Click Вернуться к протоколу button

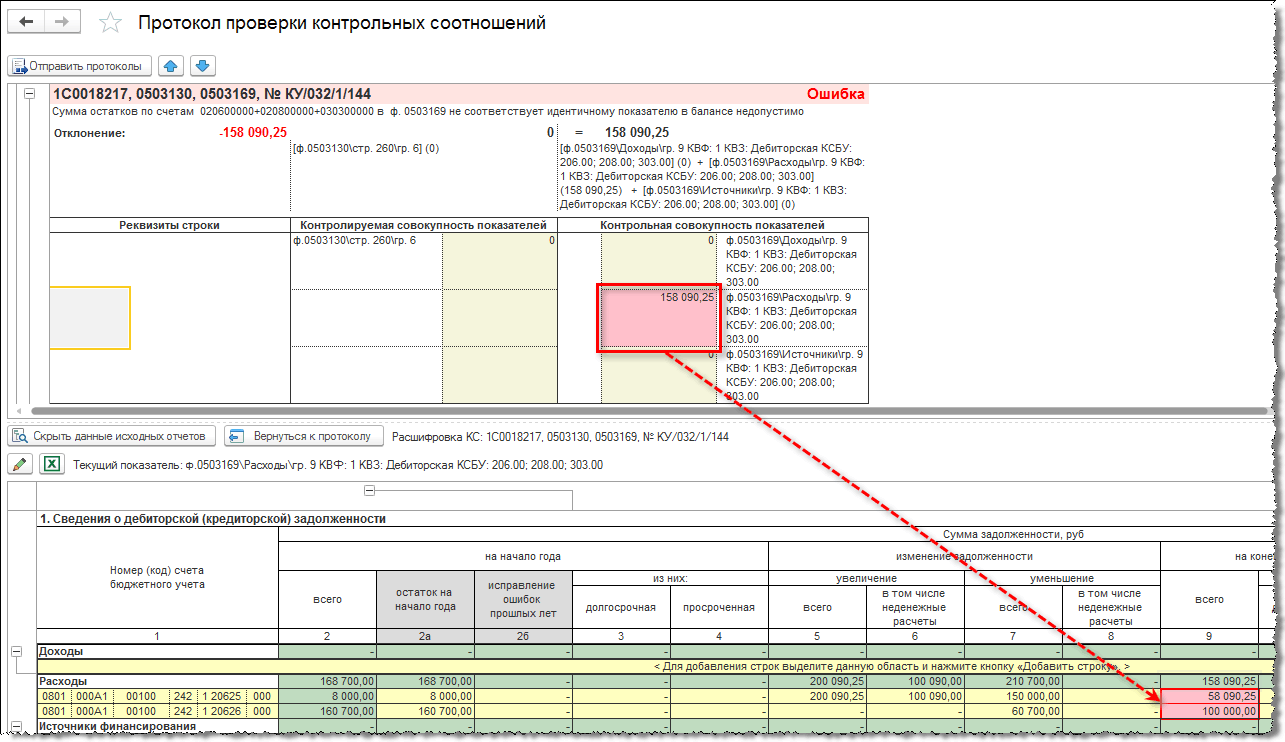pyautogui.click(x=304, y=436)
